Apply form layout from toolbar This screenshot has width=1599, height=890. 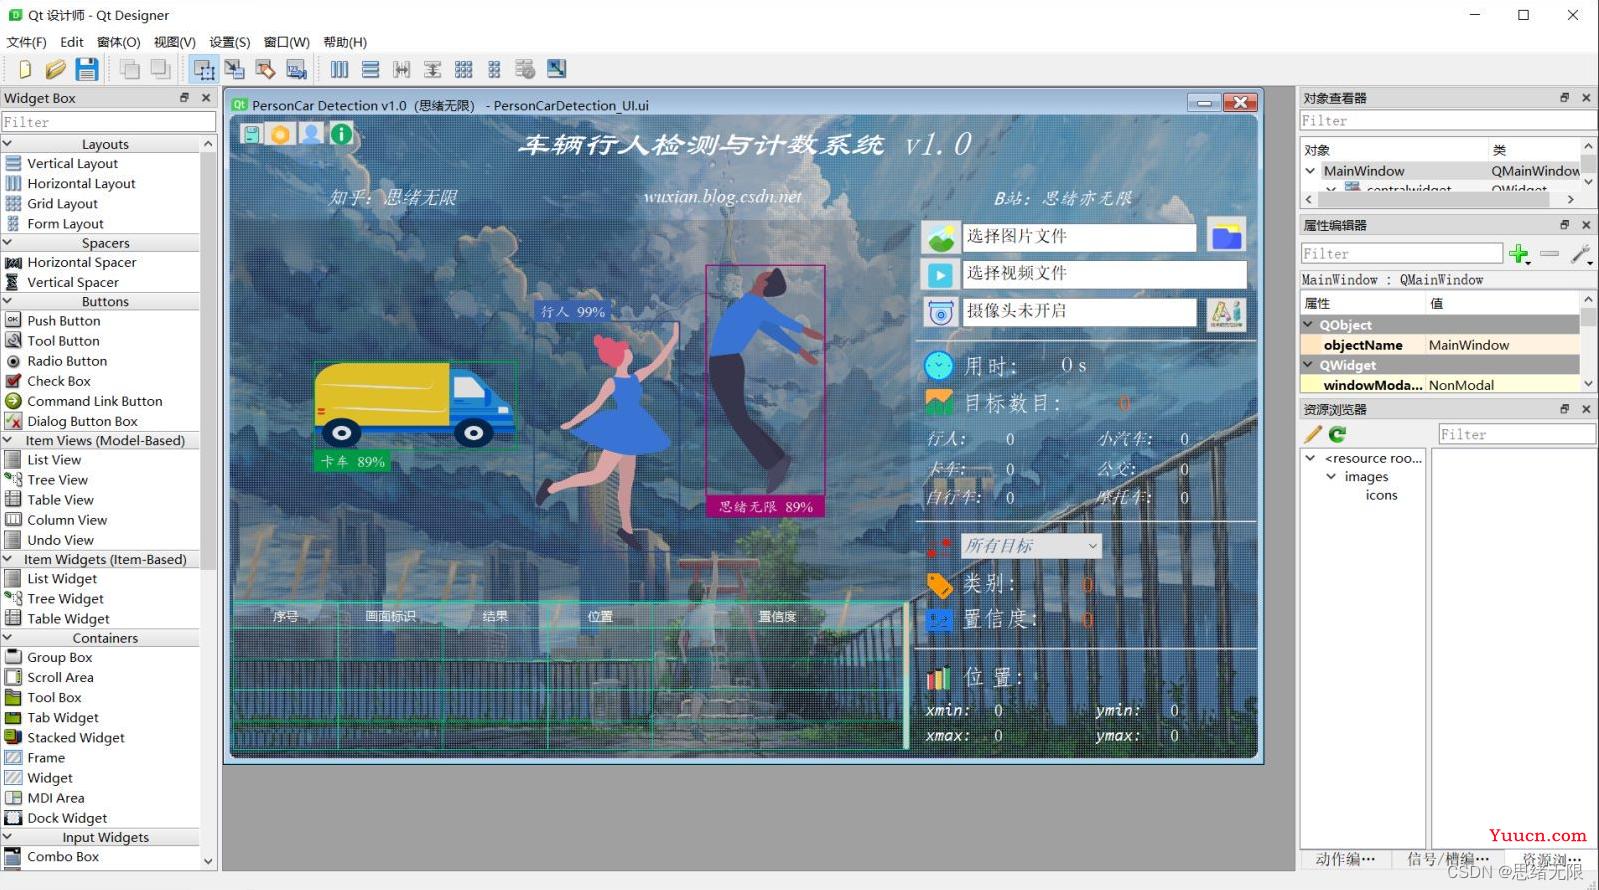pos(494,69)
